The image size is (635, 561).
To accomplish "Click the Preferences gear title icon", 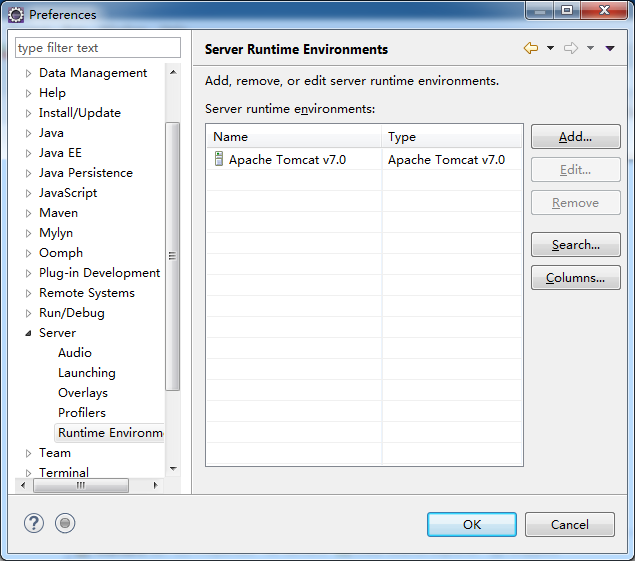I will click(16, 15).
